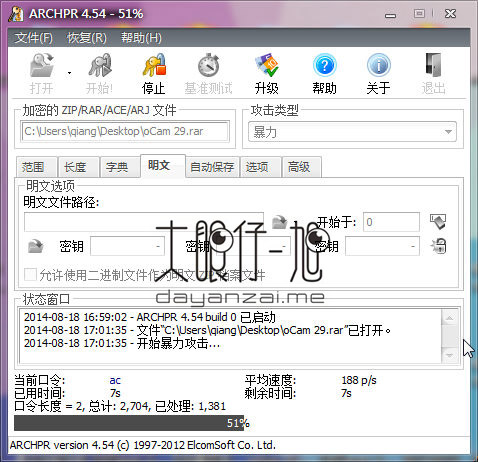The height and width of the screenshot is (462, 478).
Task: Run the 基准测试 benchmark icon
Action: pos(208,65)
